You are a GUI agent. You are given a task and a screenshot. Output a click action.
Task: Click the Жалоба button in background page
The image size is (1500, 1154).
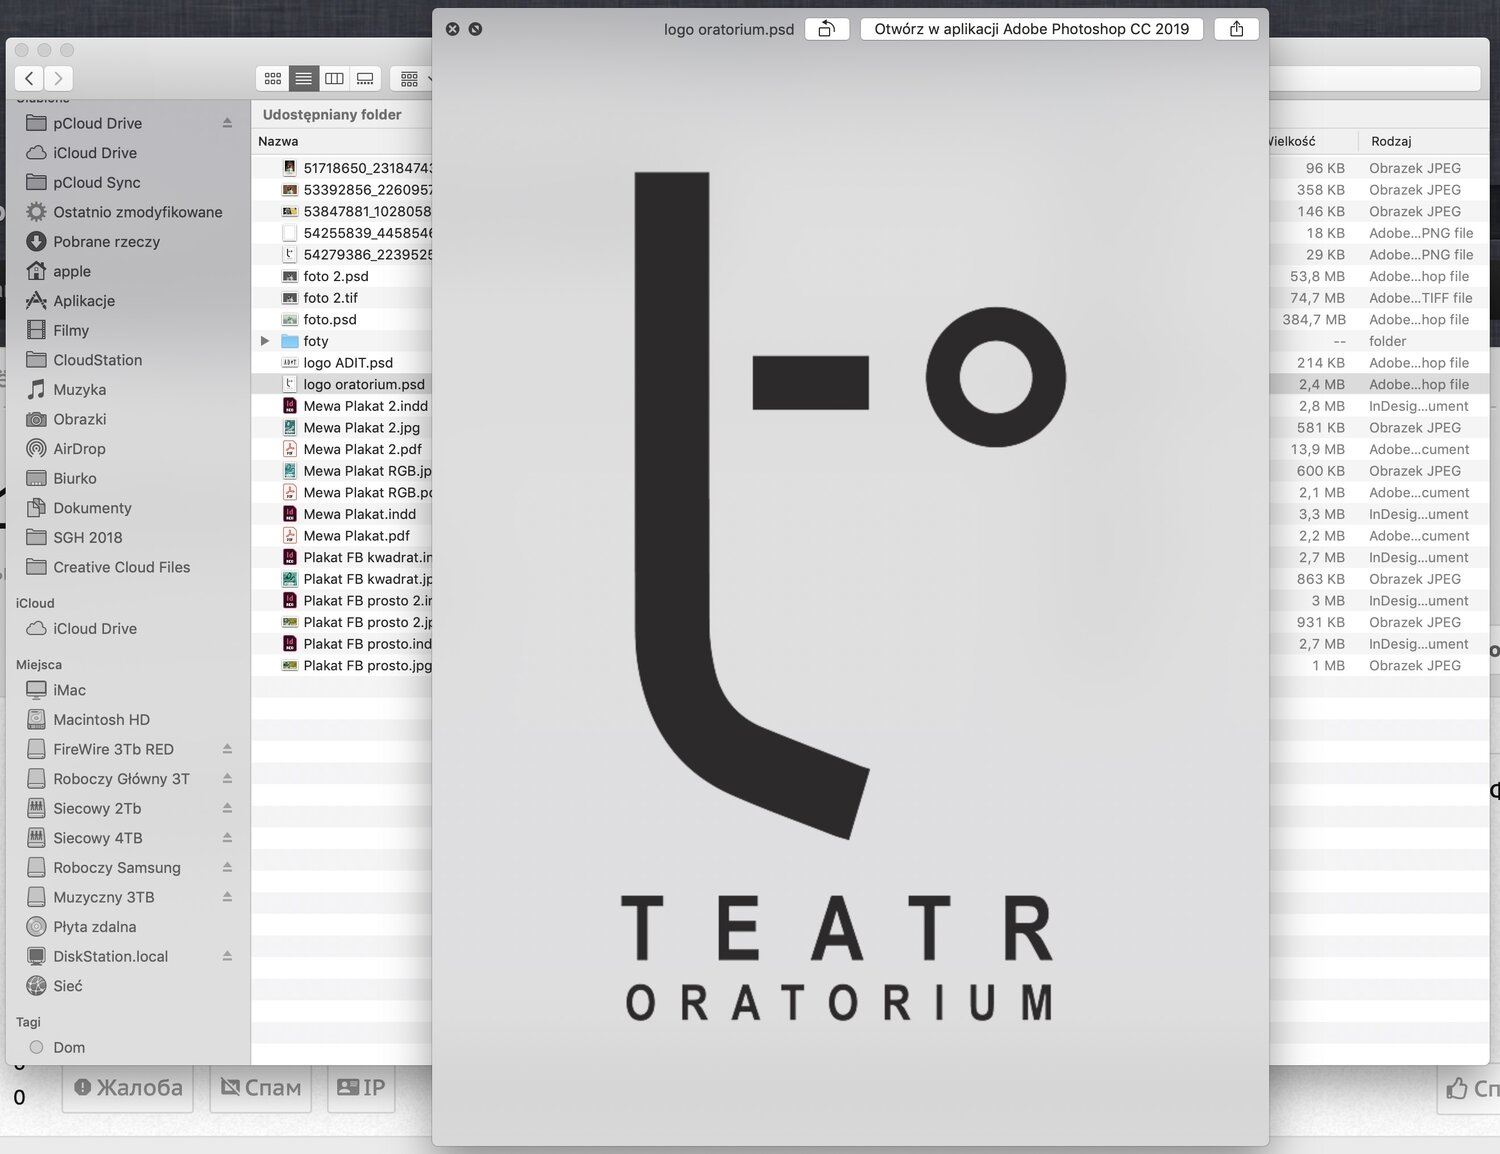(x=129, y=1088)
